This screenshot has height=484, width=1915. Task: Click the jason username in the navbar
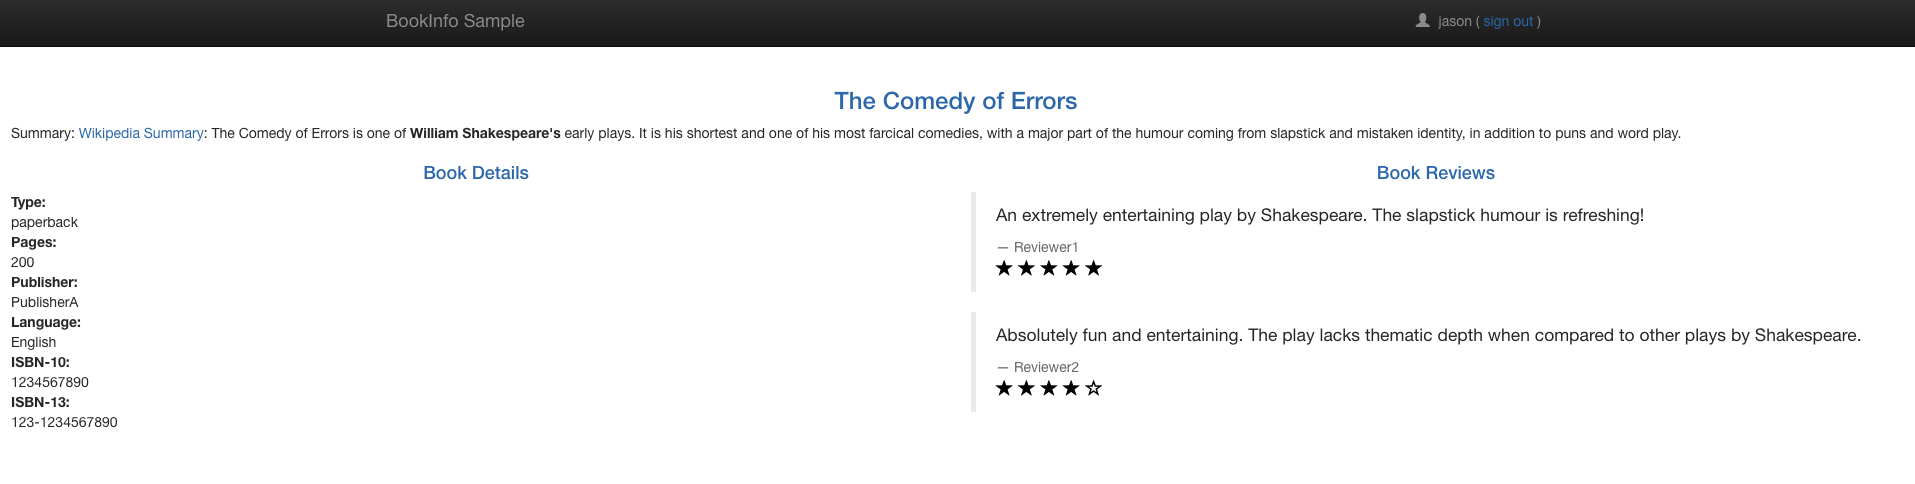tap(1455, 21)
